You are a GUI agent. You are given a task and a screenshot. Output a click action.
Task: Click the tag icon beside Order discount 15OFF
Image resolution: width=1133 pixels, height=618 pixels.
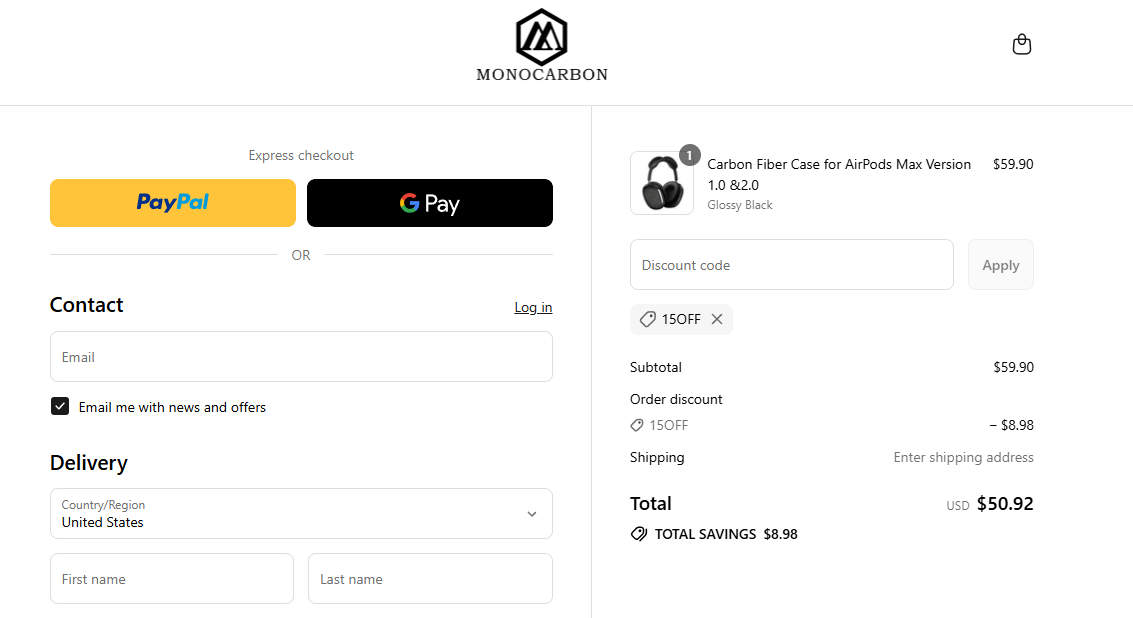coord(637,425)
